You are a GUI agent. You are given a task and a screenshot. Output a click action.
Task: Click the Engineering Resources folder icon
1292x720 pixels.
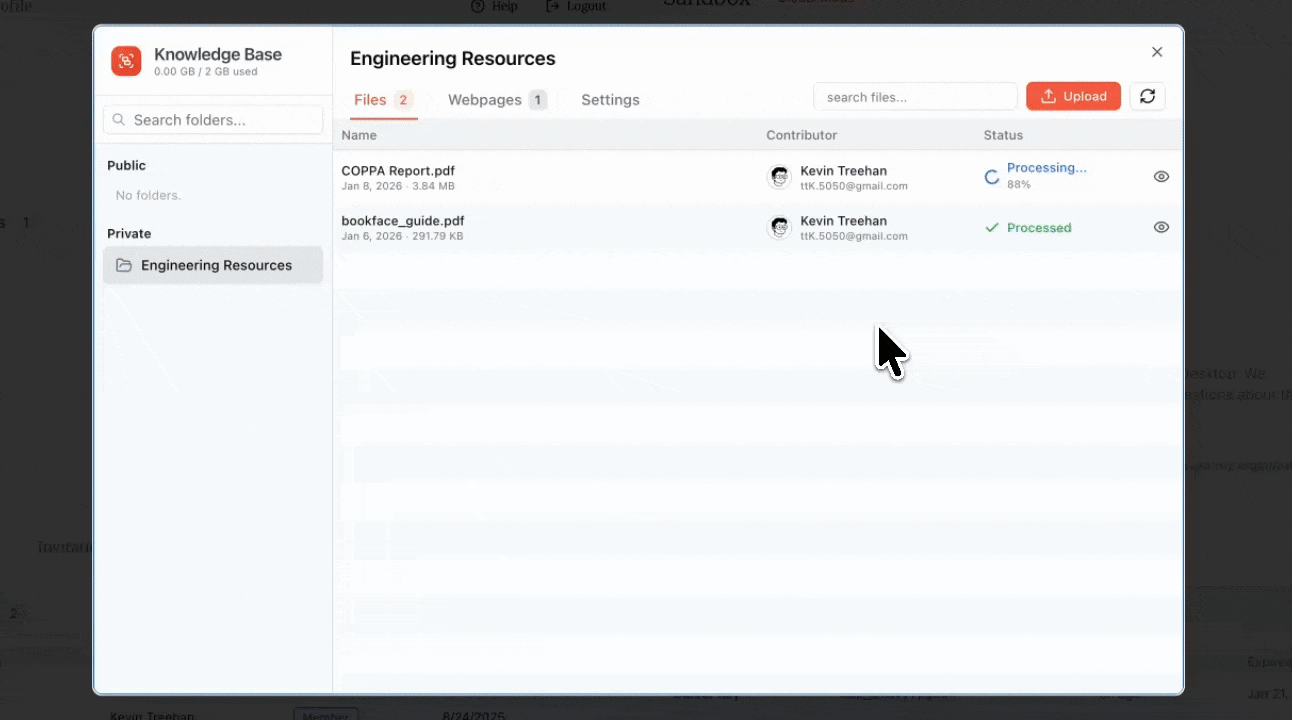124,265
